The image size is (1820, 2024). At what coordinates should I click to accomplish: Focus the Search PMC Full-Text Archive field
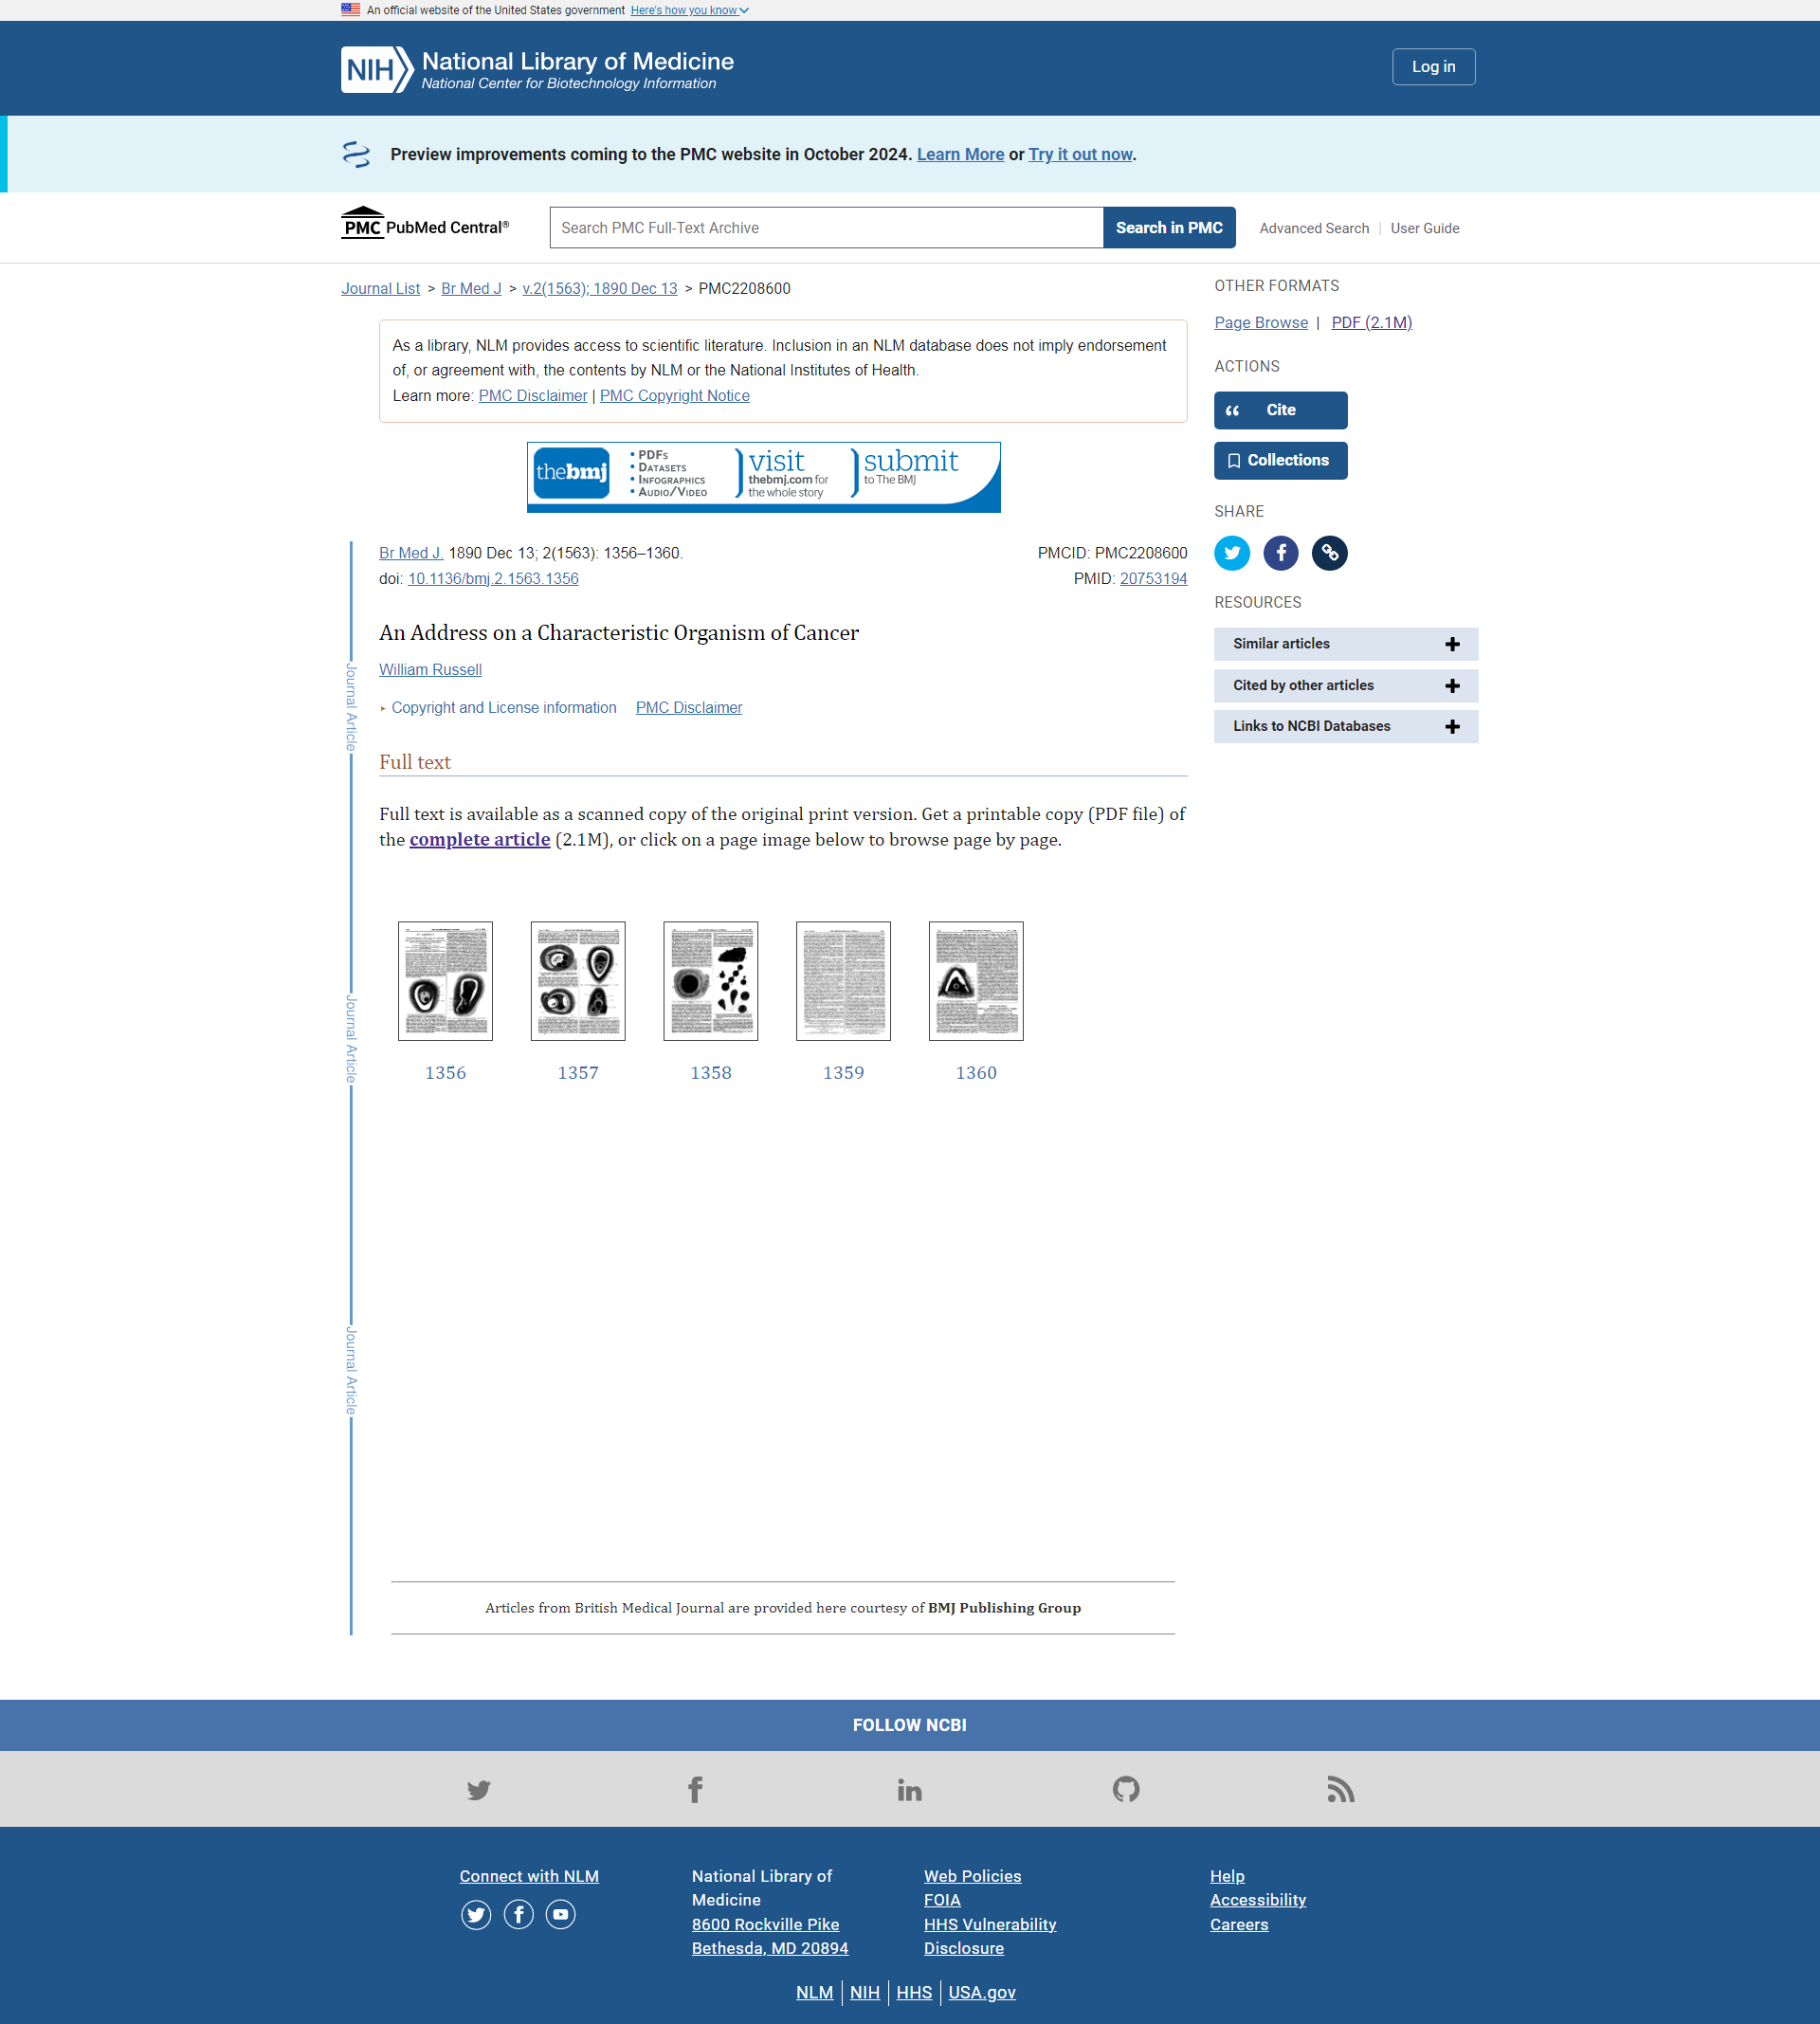(826, 228)
